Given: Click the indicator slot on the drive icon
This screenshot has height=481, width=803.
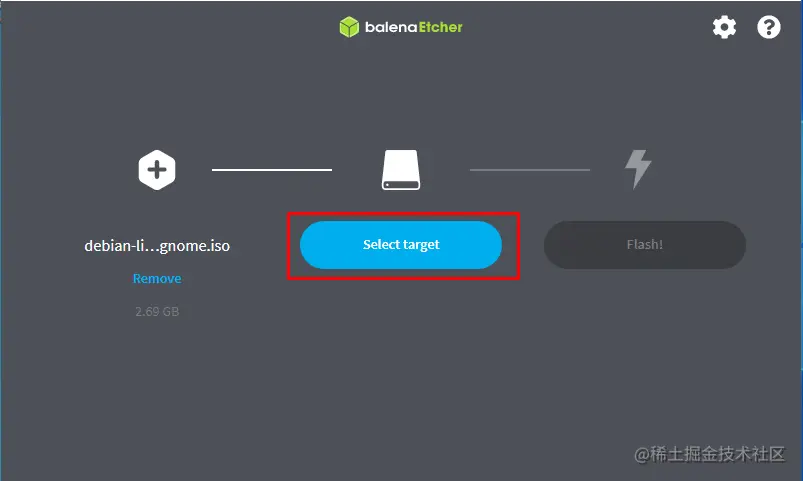Looking at the screenshot, I should (388, 184).
